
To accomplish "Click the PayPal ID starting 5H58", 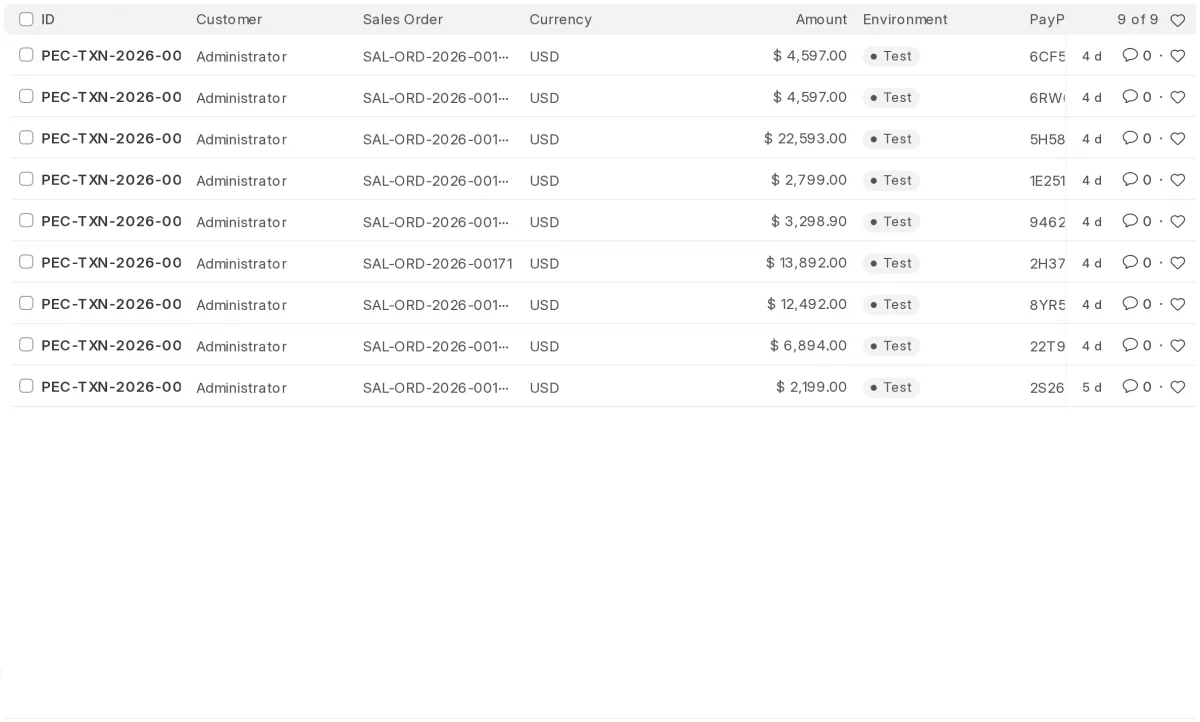I will point(1047,140).
